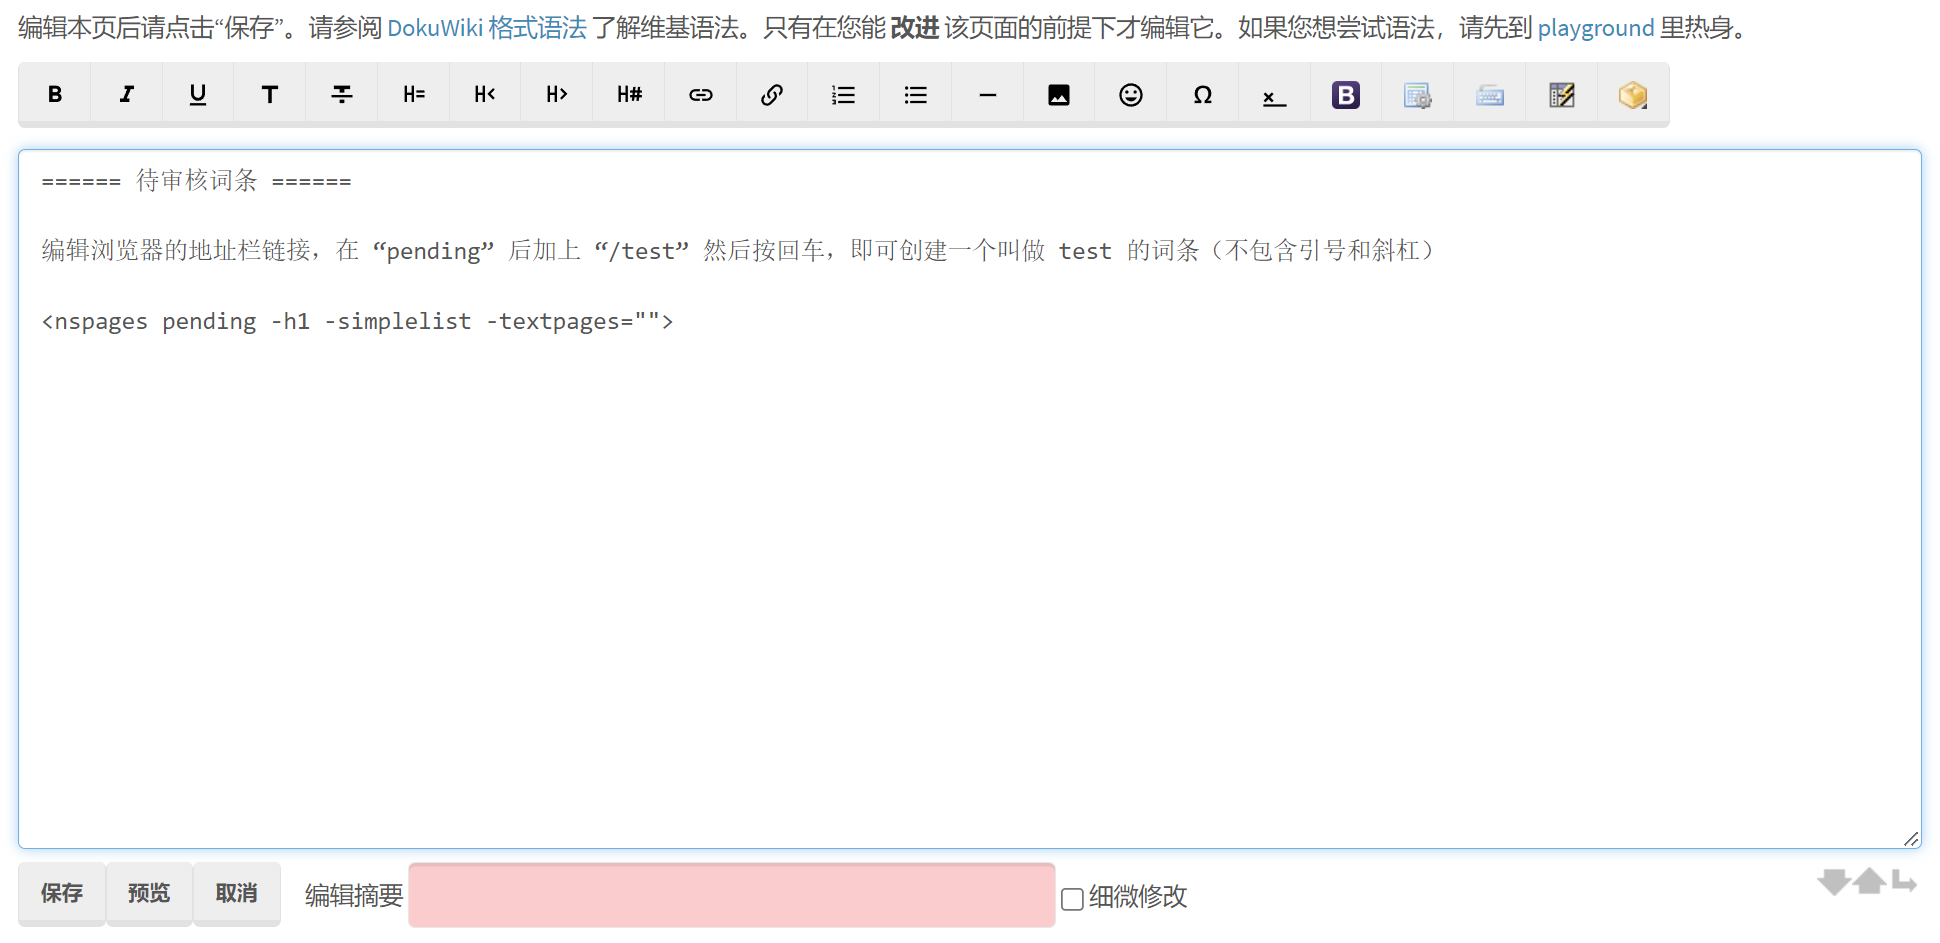Open the DokuWiki 格式语法 link
Viewport: 1940px width, 943px height.
coord(486,28)
